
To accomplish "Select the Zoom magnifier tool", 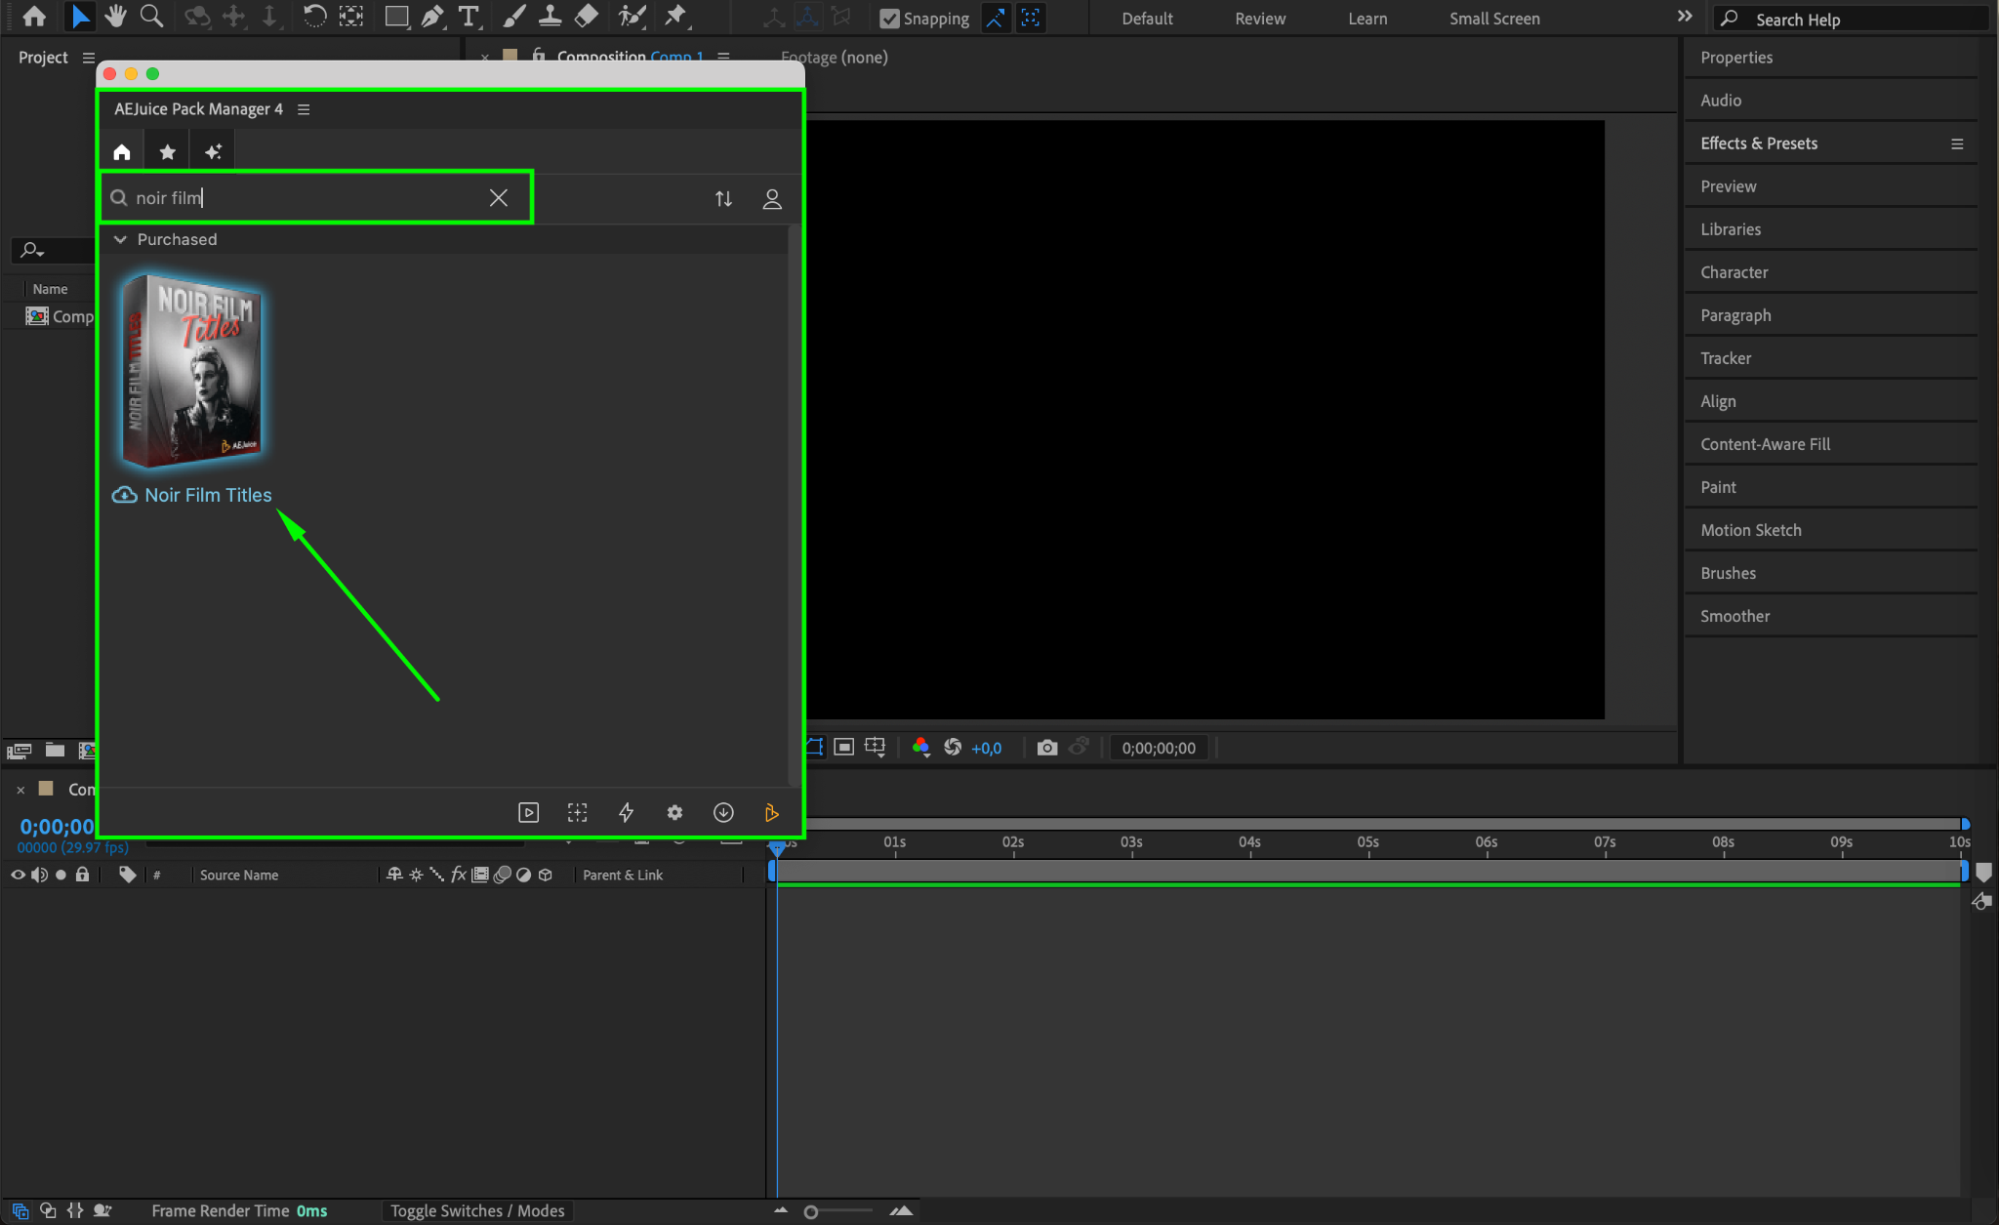I will 151,16.
